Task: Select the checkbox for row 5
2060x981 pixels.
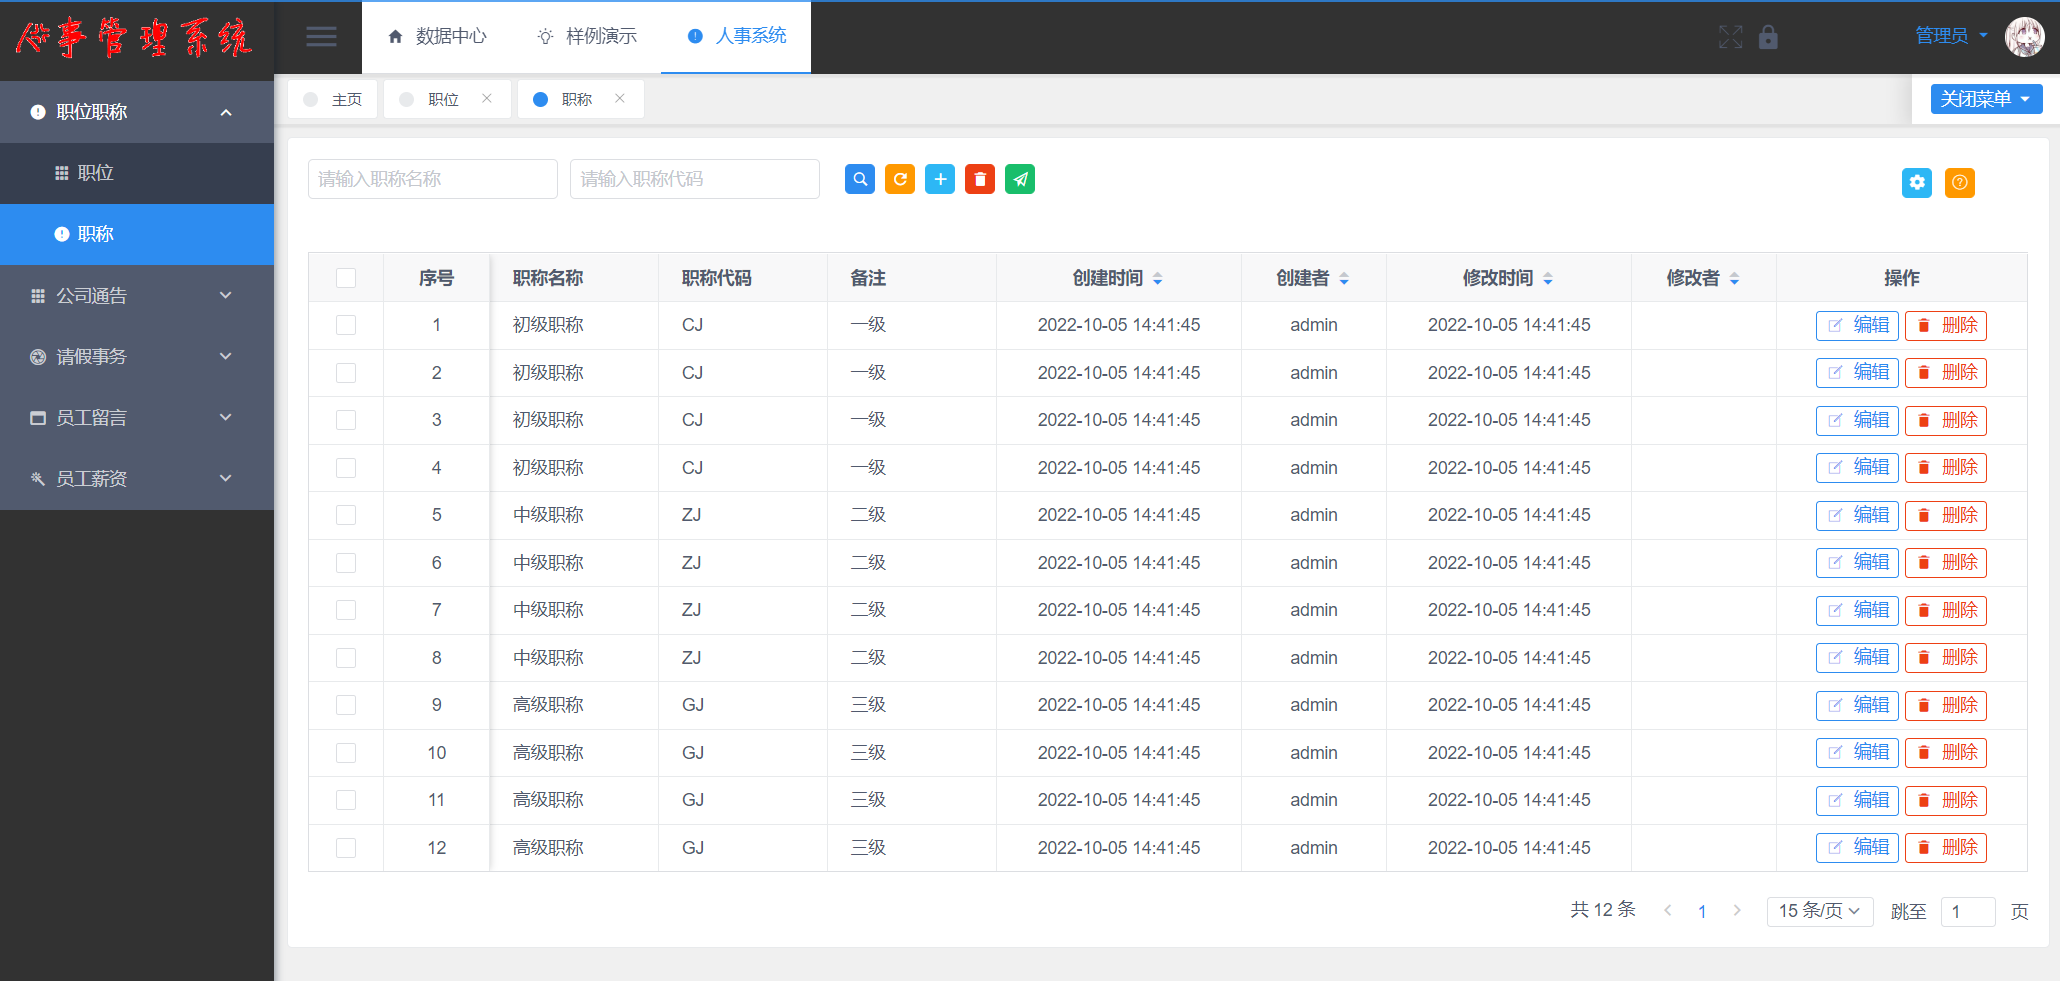Action: [x=346, y=515]
